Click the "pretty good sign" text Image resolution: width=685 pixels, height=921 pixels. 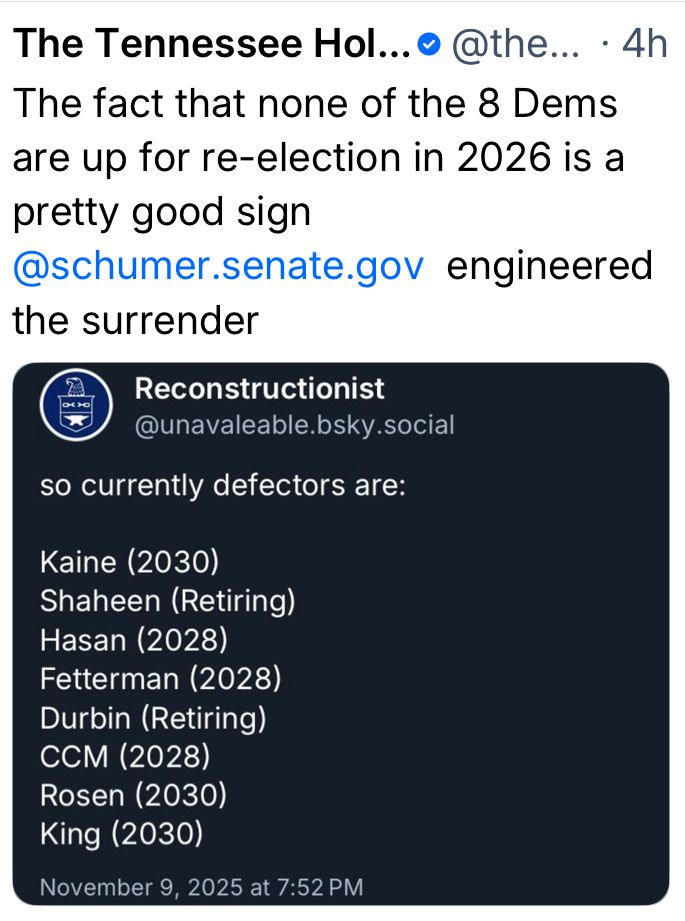point(162,212)
